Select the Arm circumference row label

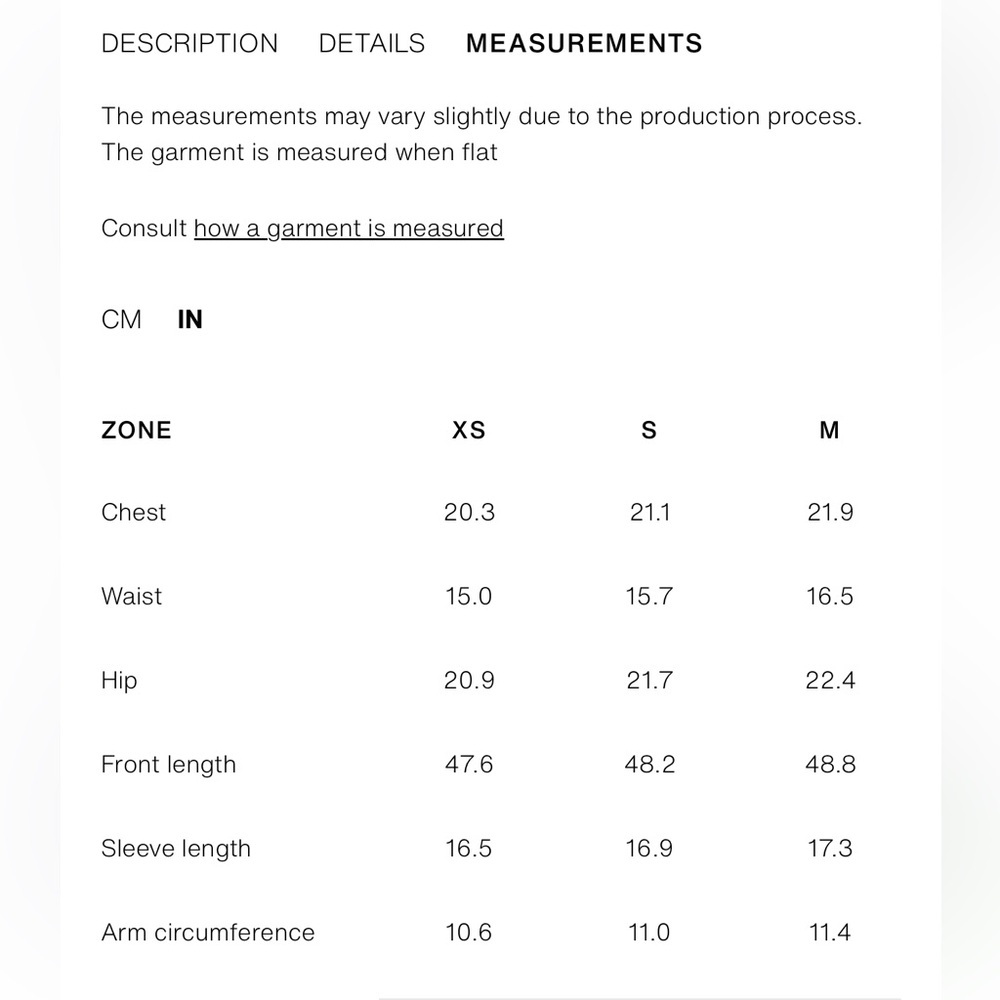pyautogui.click(x=208, y=932)
